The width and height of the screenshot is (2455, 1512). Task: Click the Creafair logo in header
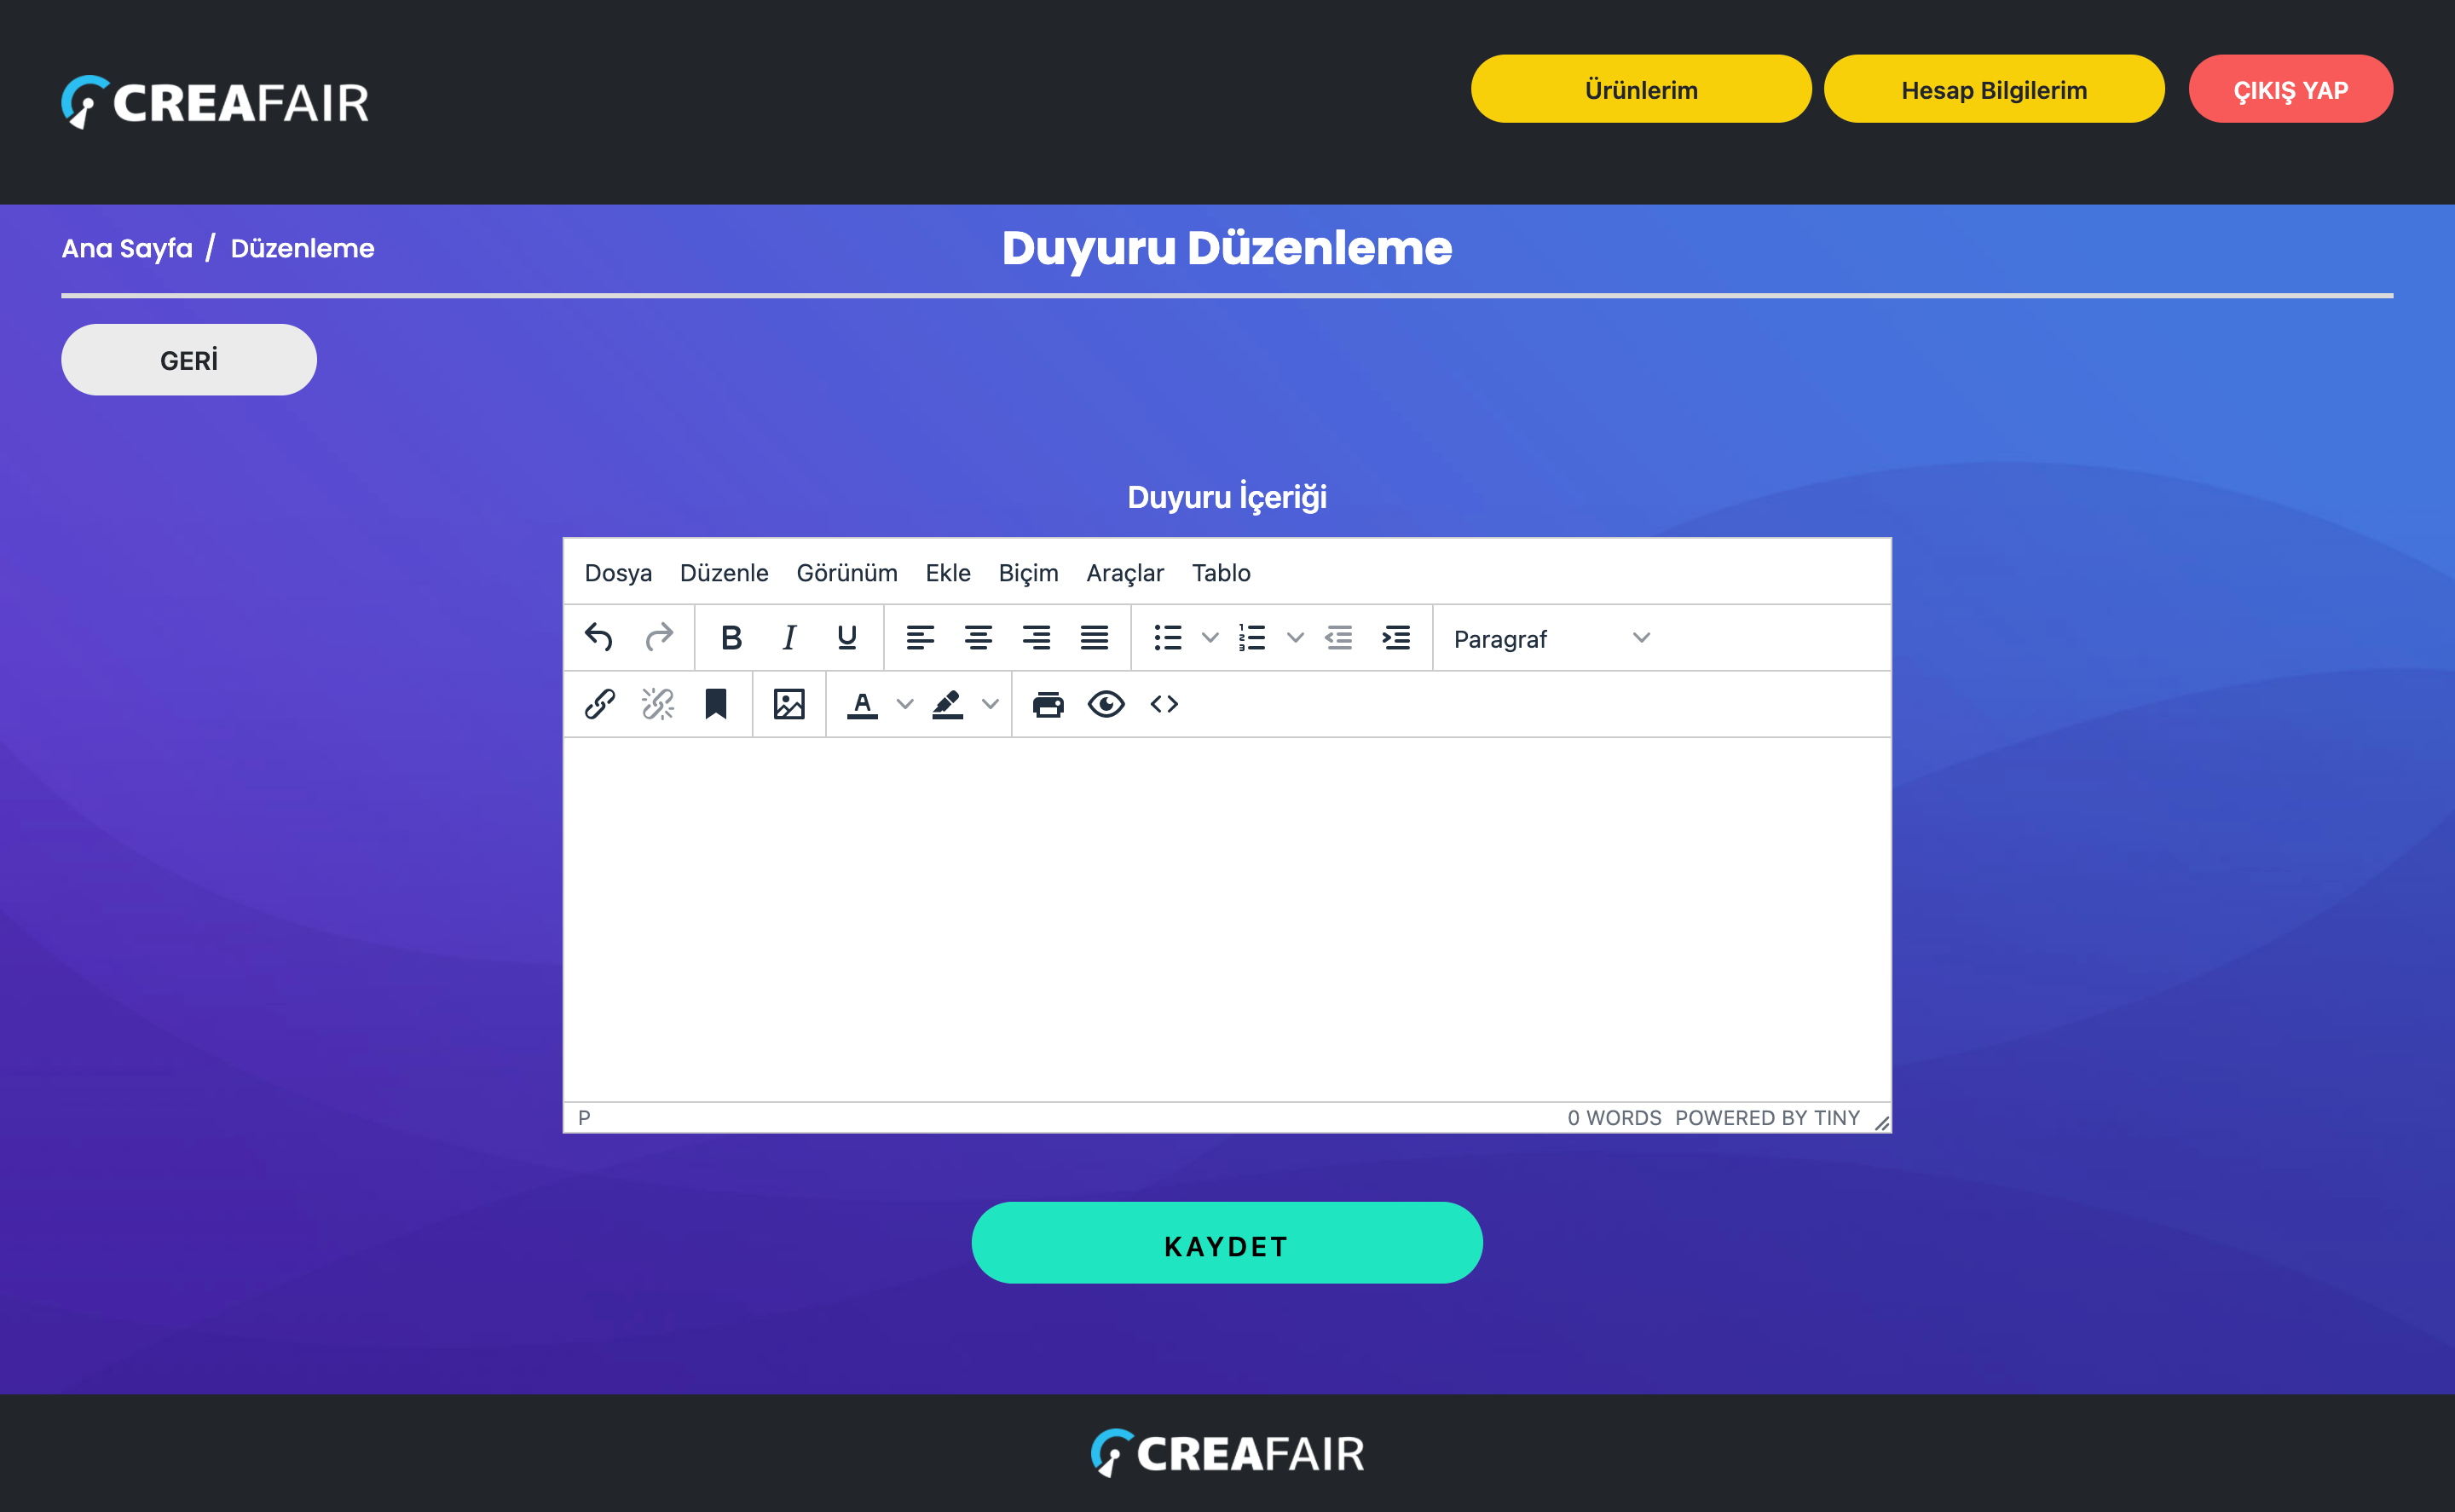(x=215, y=102)
